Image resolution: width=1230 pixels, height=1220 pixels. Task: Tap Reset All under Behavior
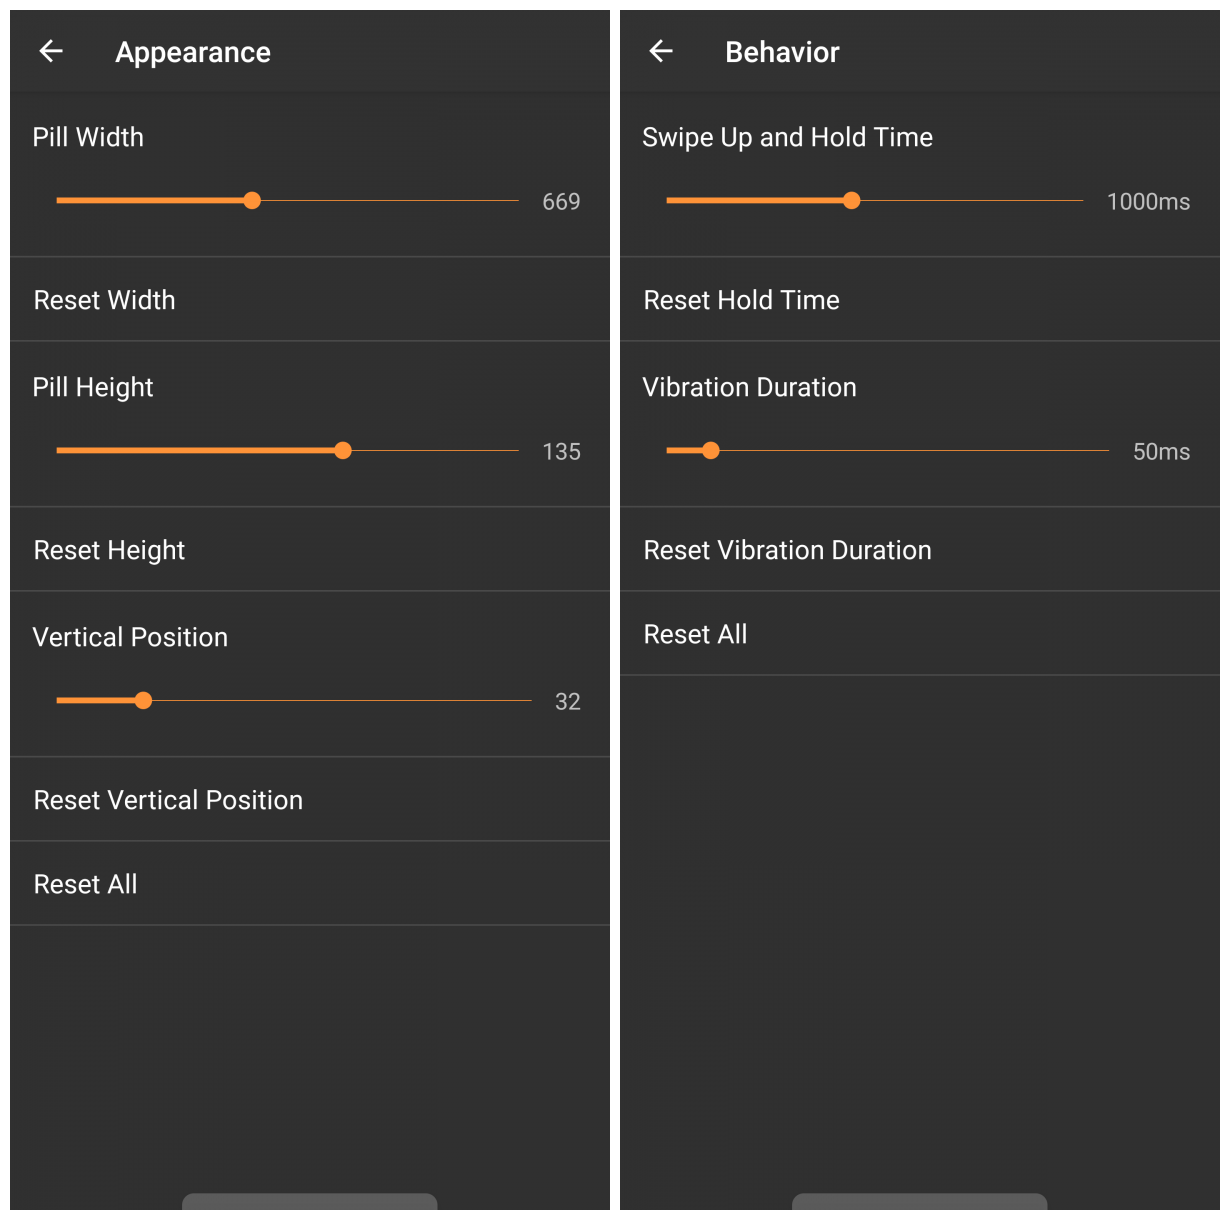point(920,634)
